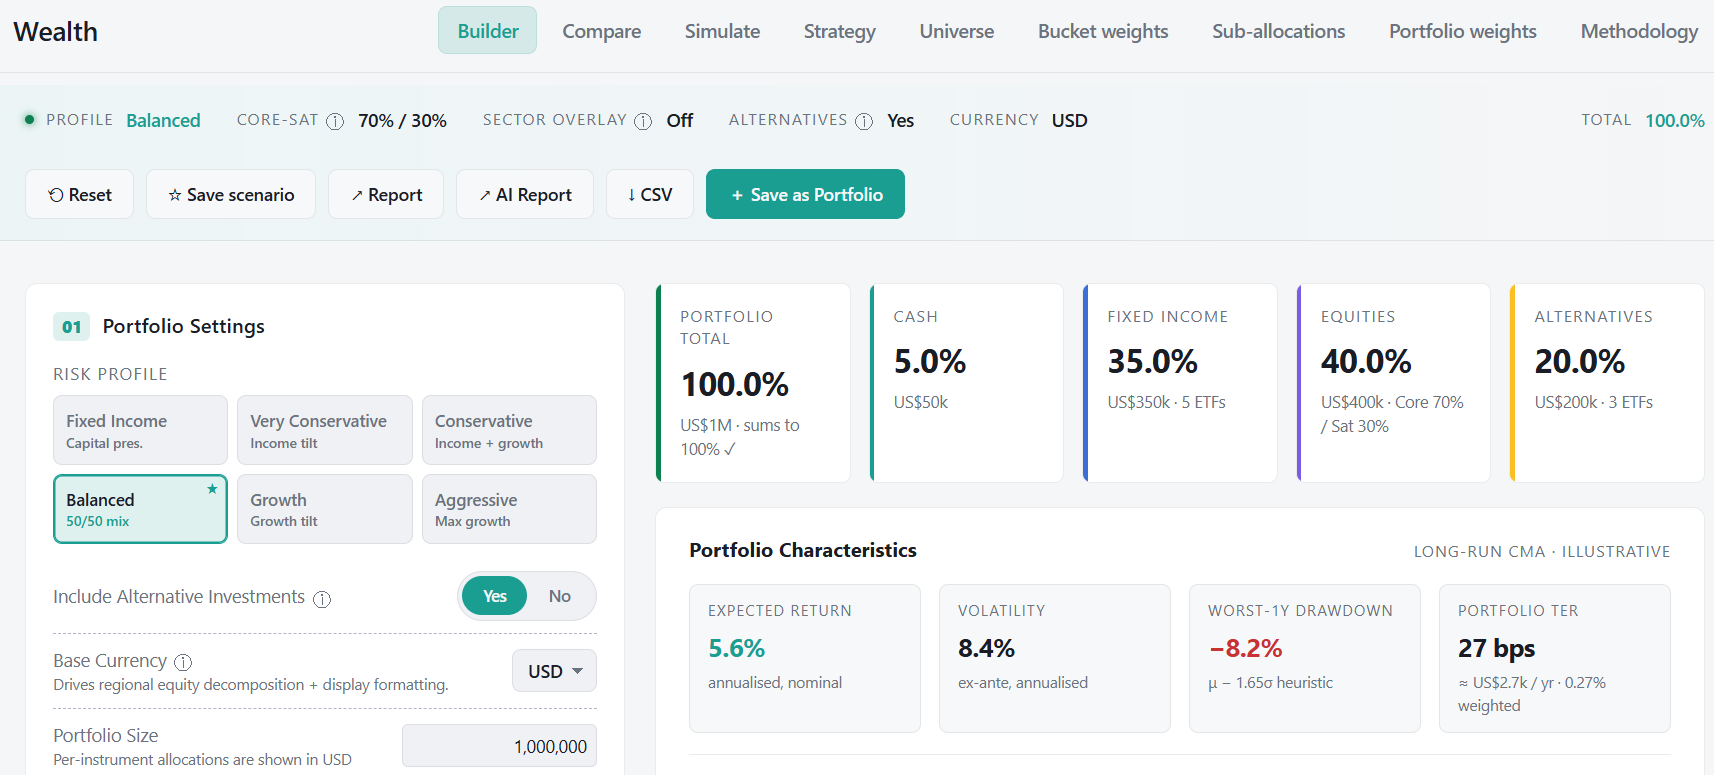
Task: Open the Sub-allocations tab
Action: pyautogui.click(x=1279, y=31)
